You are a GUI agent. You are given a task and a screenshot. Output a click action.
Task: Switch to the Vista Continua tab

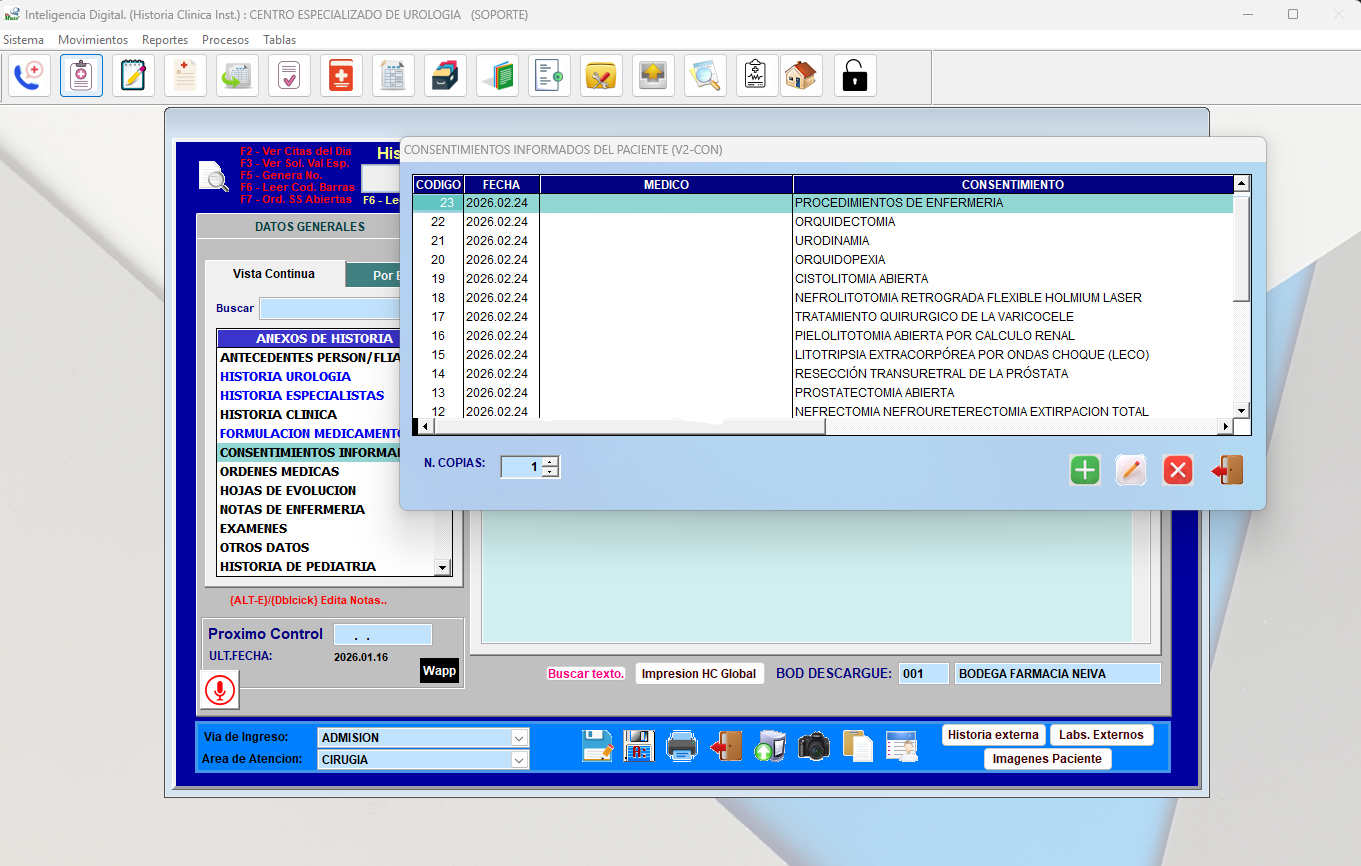coord(274,274)
